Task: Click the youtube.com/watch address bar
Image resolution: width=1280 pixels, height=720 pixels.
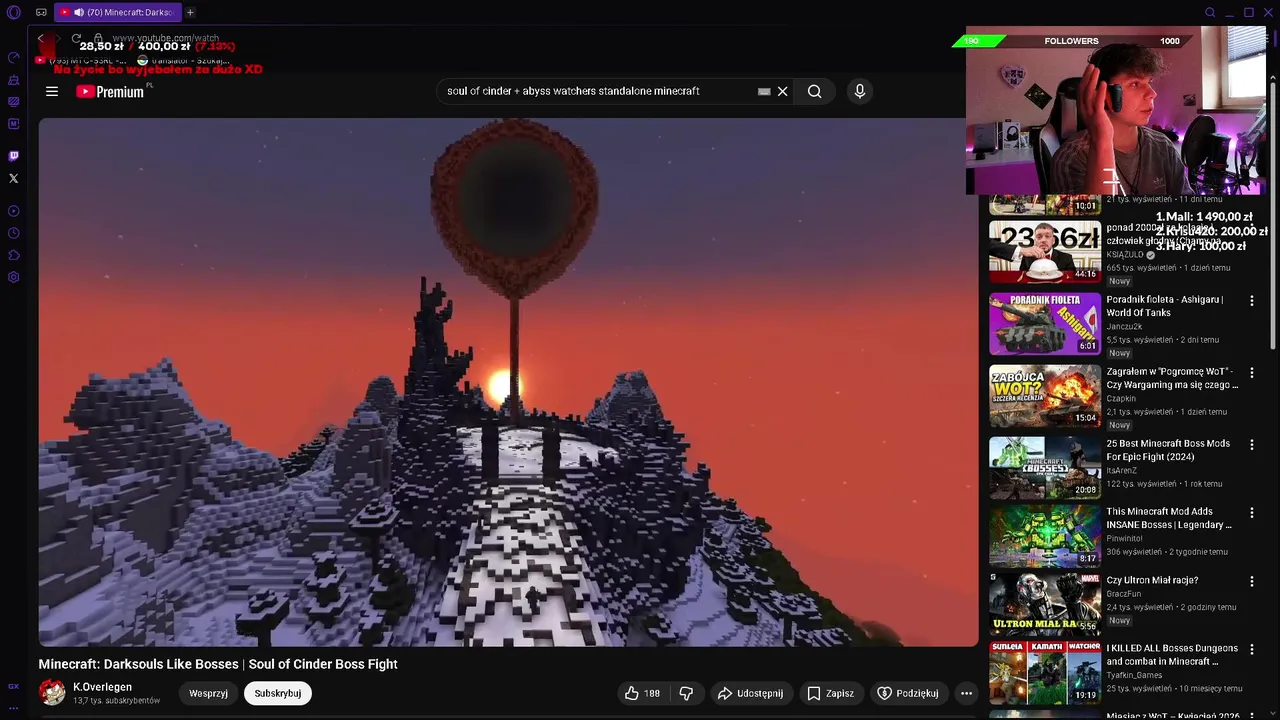Action: [165, 38]
